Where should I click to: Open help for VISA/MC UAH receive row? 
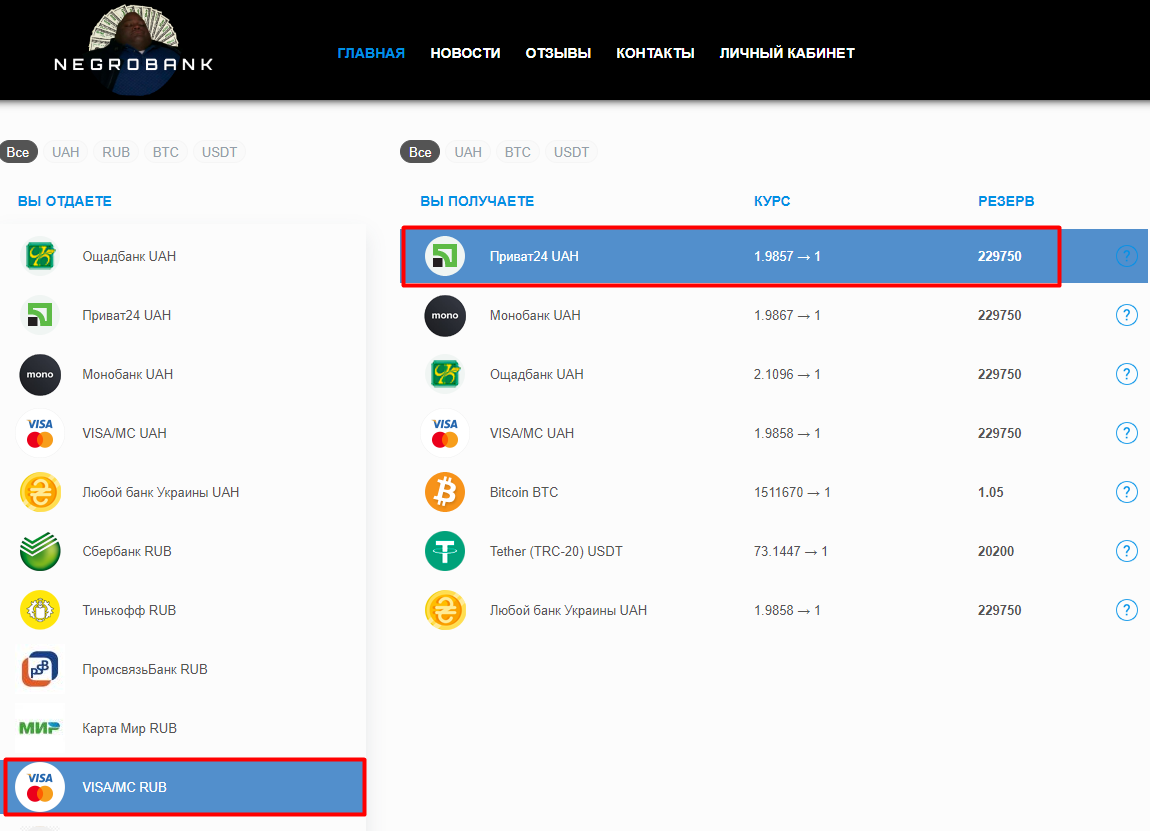click(x=1127, y=433)
